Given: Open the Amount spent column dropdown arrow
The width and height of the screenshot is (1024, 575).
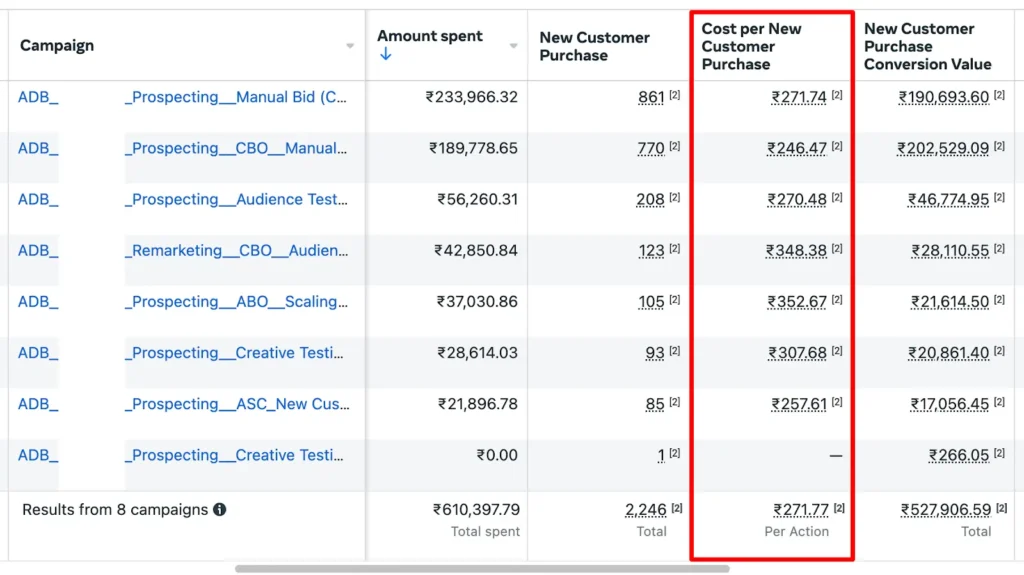Looking at the screenshot, I should point(513,46).
